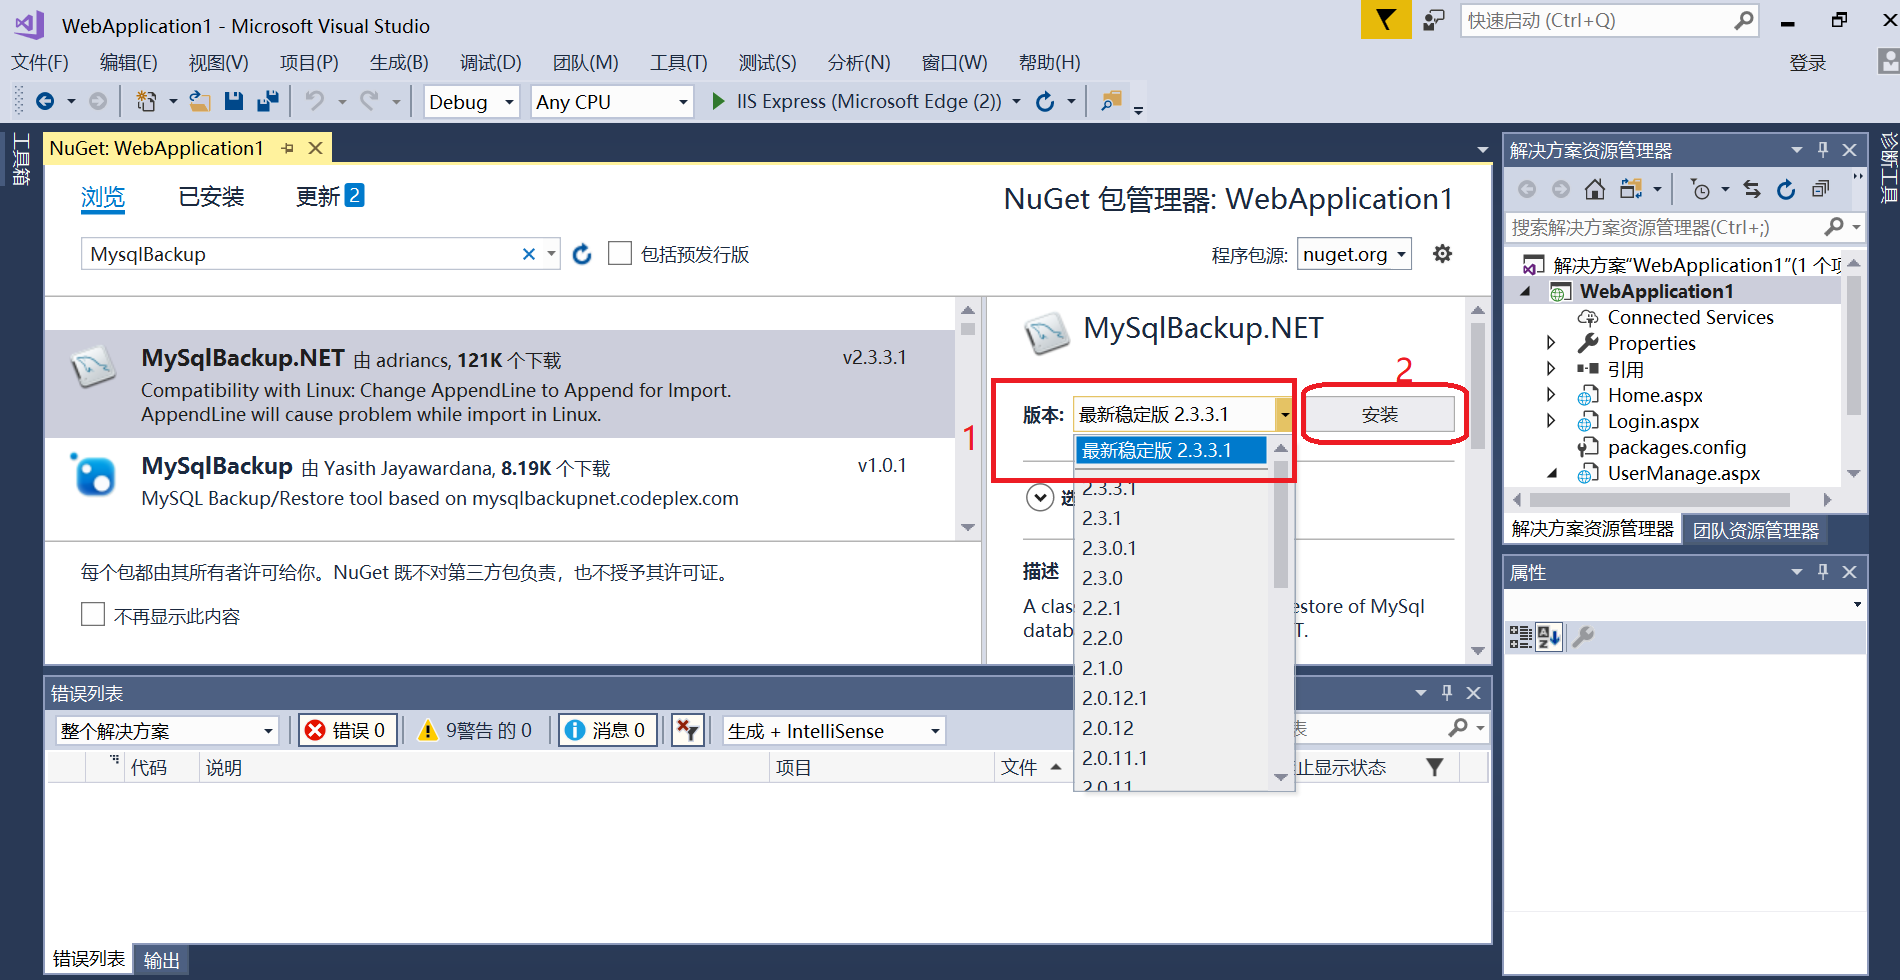Image resolution: width=1900 pixels, height=980 pixels.
Task: Click the Redo arrow icon
Action: pyautogui.click(x=369, y=101)
